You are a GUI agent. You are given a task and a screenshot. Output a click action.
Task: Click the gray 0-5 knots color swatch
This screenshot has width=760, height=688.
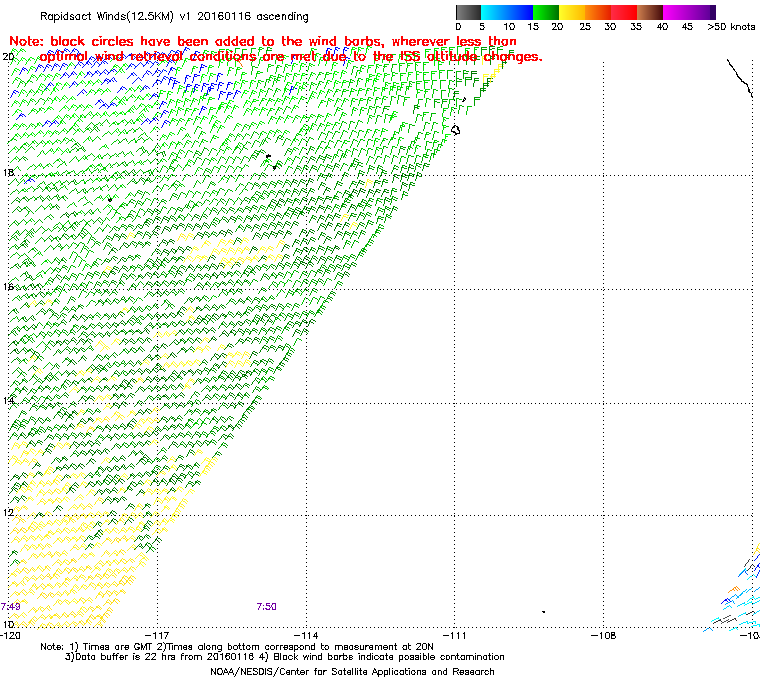(468, 12)
